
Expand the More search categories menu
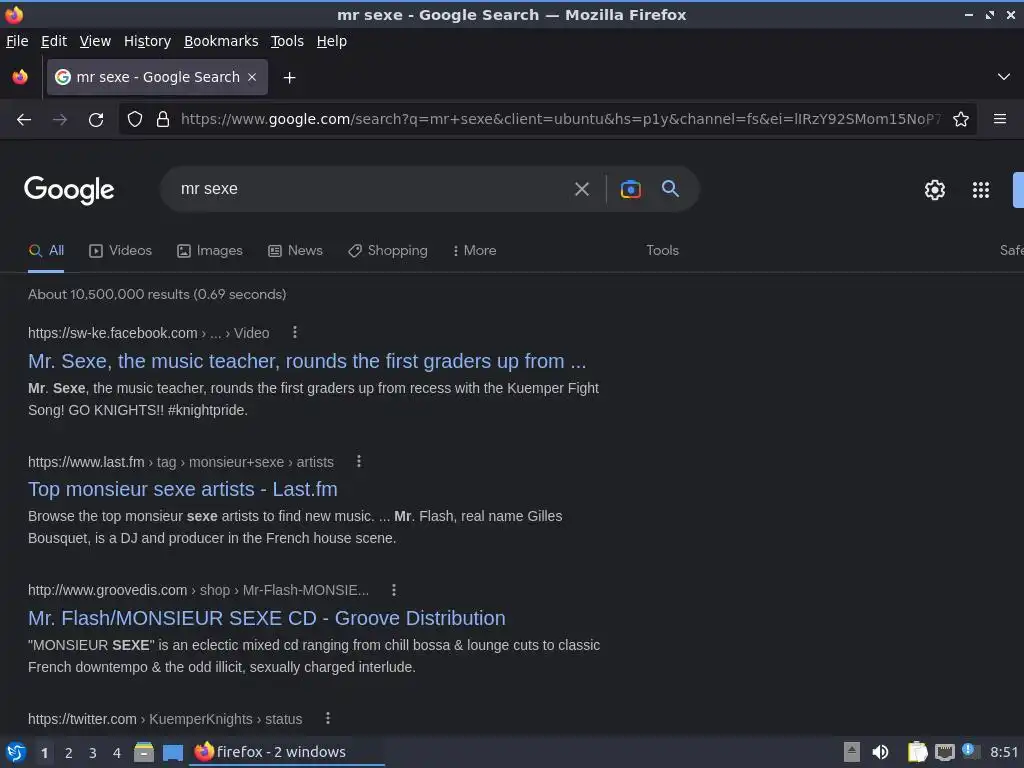click(x=474, y=251)
